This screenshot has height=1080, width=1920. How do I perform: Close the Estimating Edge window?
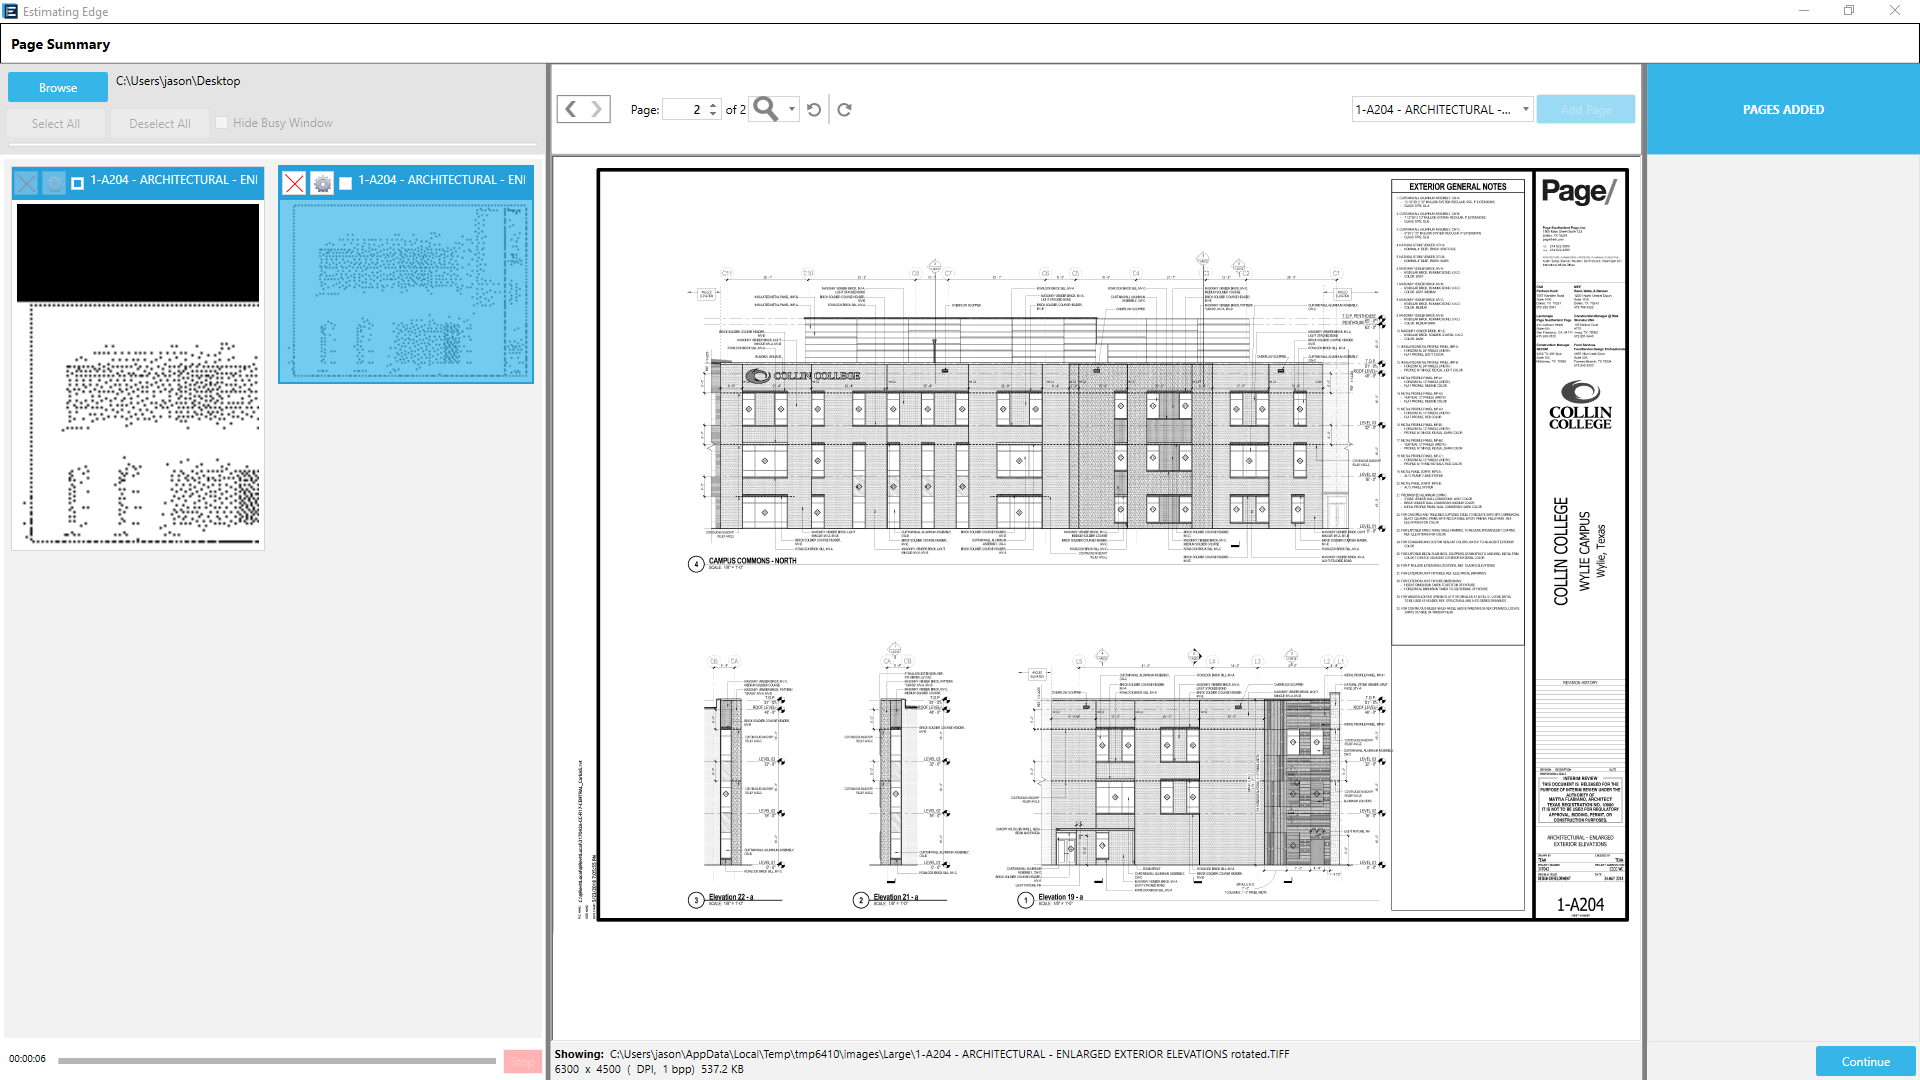coord(1895,11)
